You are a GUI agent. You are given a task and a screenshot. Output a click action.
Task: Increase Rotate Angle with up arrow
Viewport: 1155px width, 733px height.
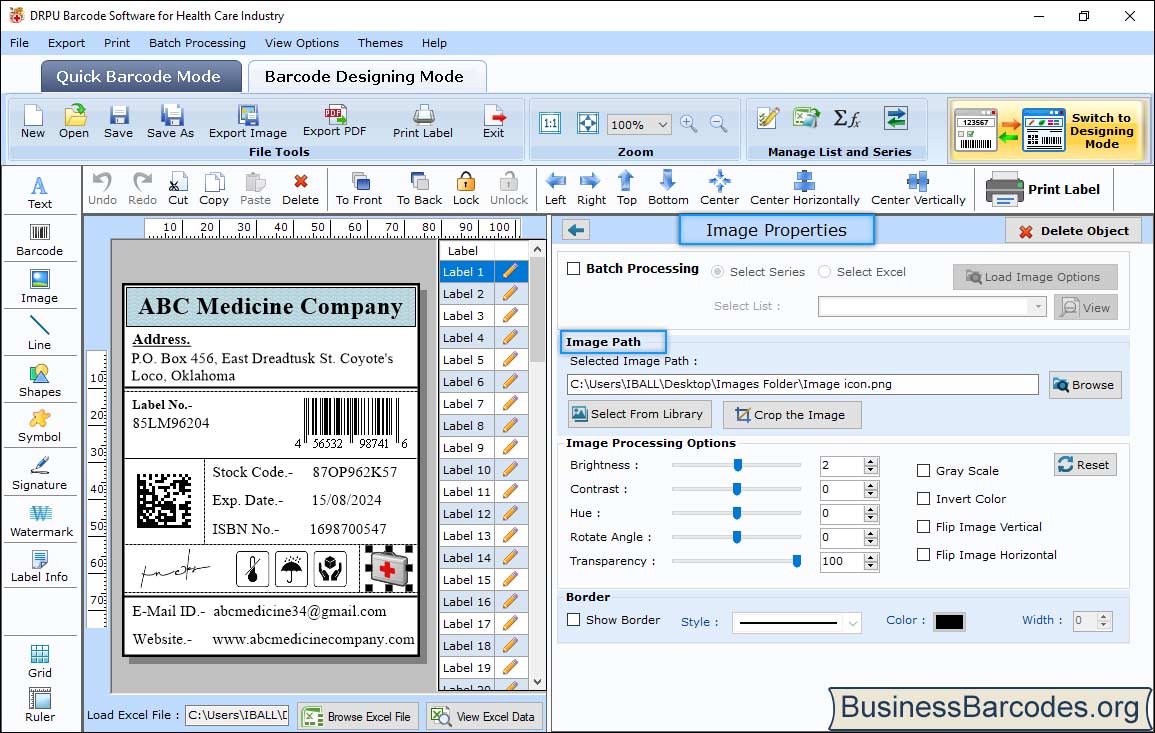(871, 533)
